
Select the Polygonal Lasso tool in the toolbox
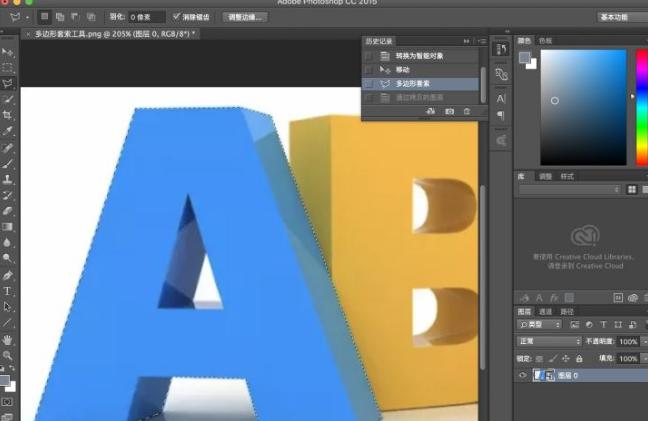(7, 83)
